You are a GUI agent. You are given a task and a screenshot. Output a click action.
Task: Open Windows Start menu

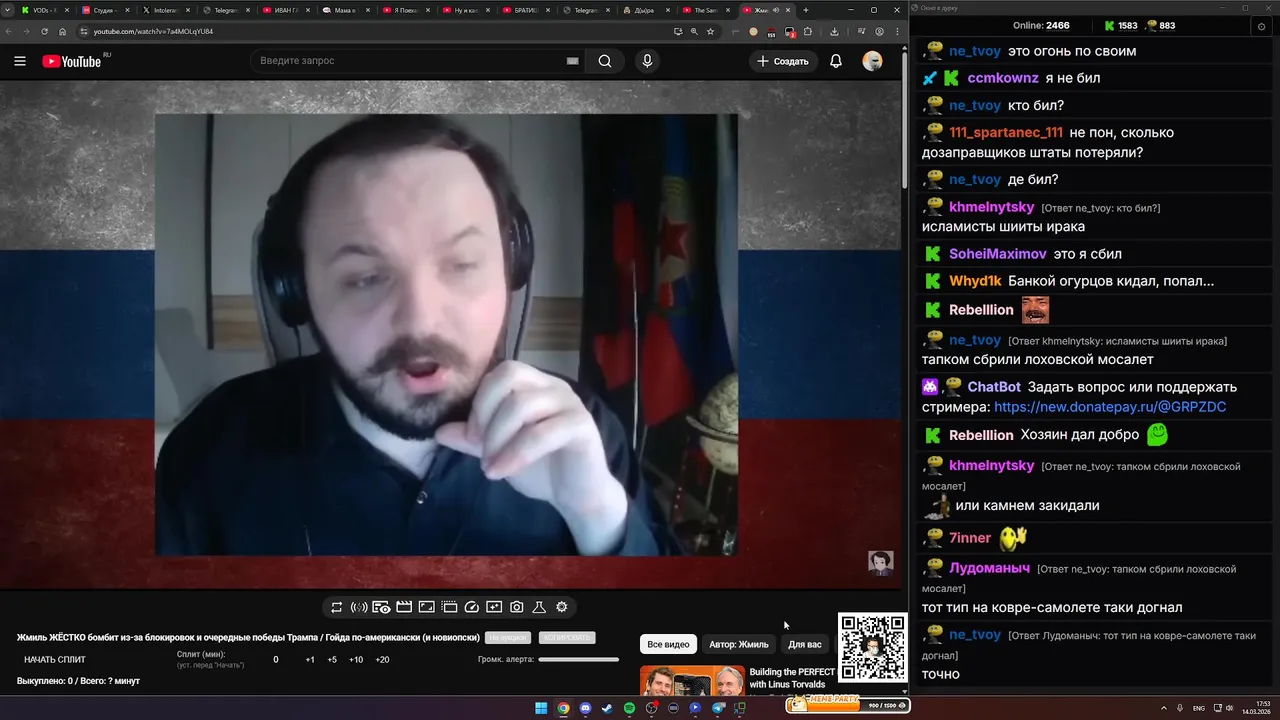541,708
